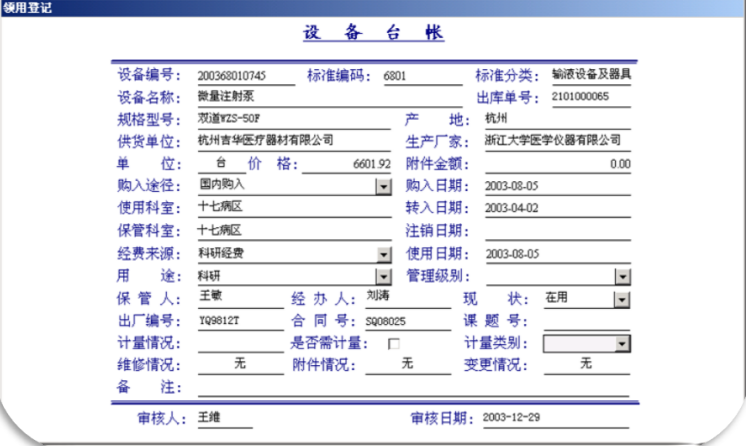746x446 pixels.
Task: Click the 价格 field 6601.92
Action: click(x=346, y=164)
